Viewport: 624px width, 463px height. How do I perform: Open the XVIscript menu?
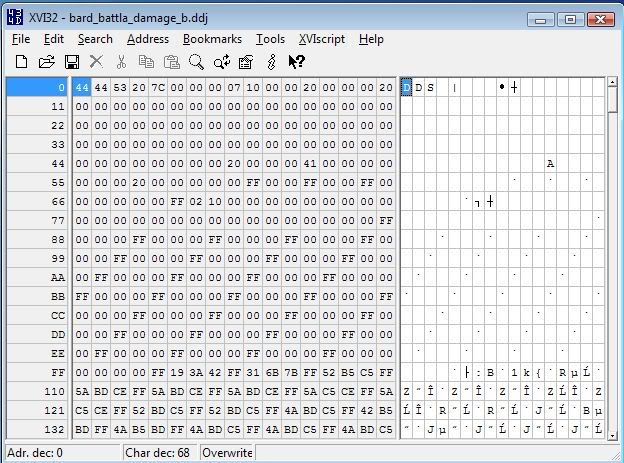pyautogui.click(x=322, y=39)
